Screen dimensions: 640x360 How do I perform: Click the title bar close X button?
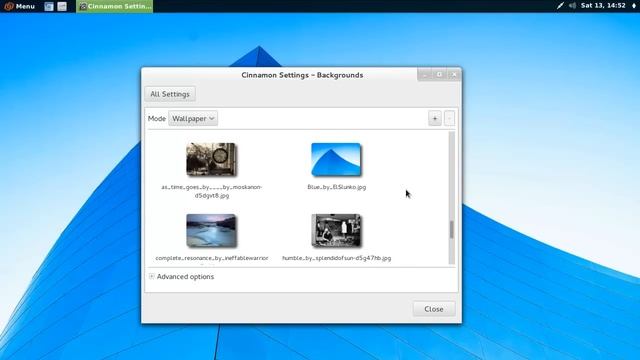point(454,75)
